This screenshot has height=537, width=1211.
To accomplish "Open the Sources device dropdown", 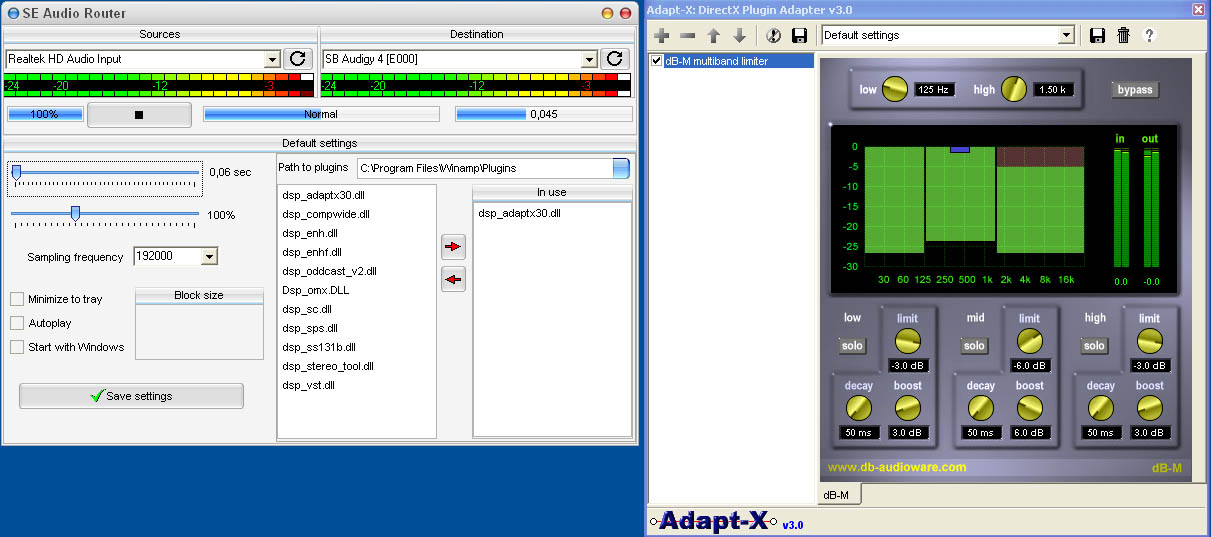I will [x=272, y=59].
